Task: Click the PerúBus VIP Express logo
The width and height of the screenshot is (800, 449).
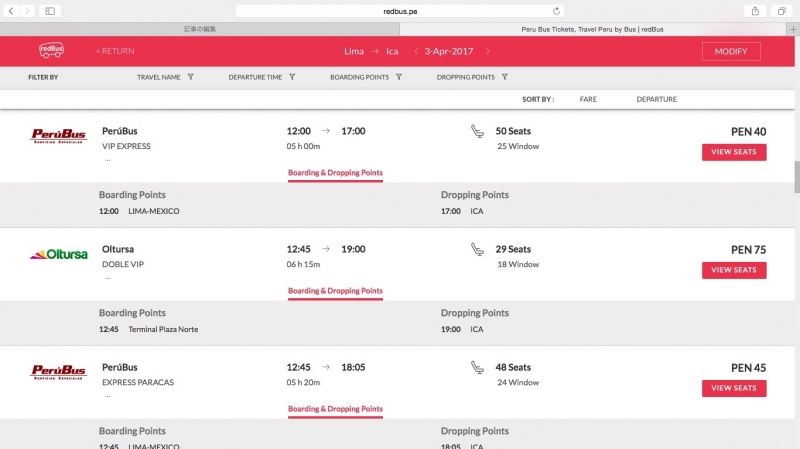Action: (59, 137)
